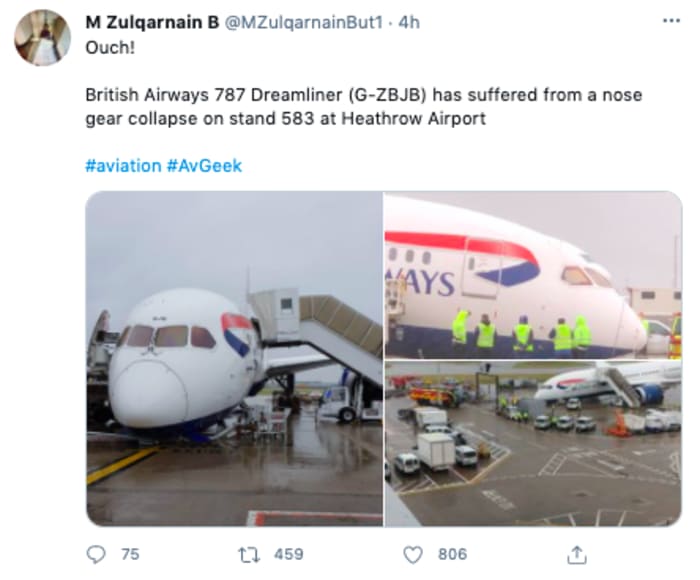Like the tweet with the heart icon

pos(412,553)
